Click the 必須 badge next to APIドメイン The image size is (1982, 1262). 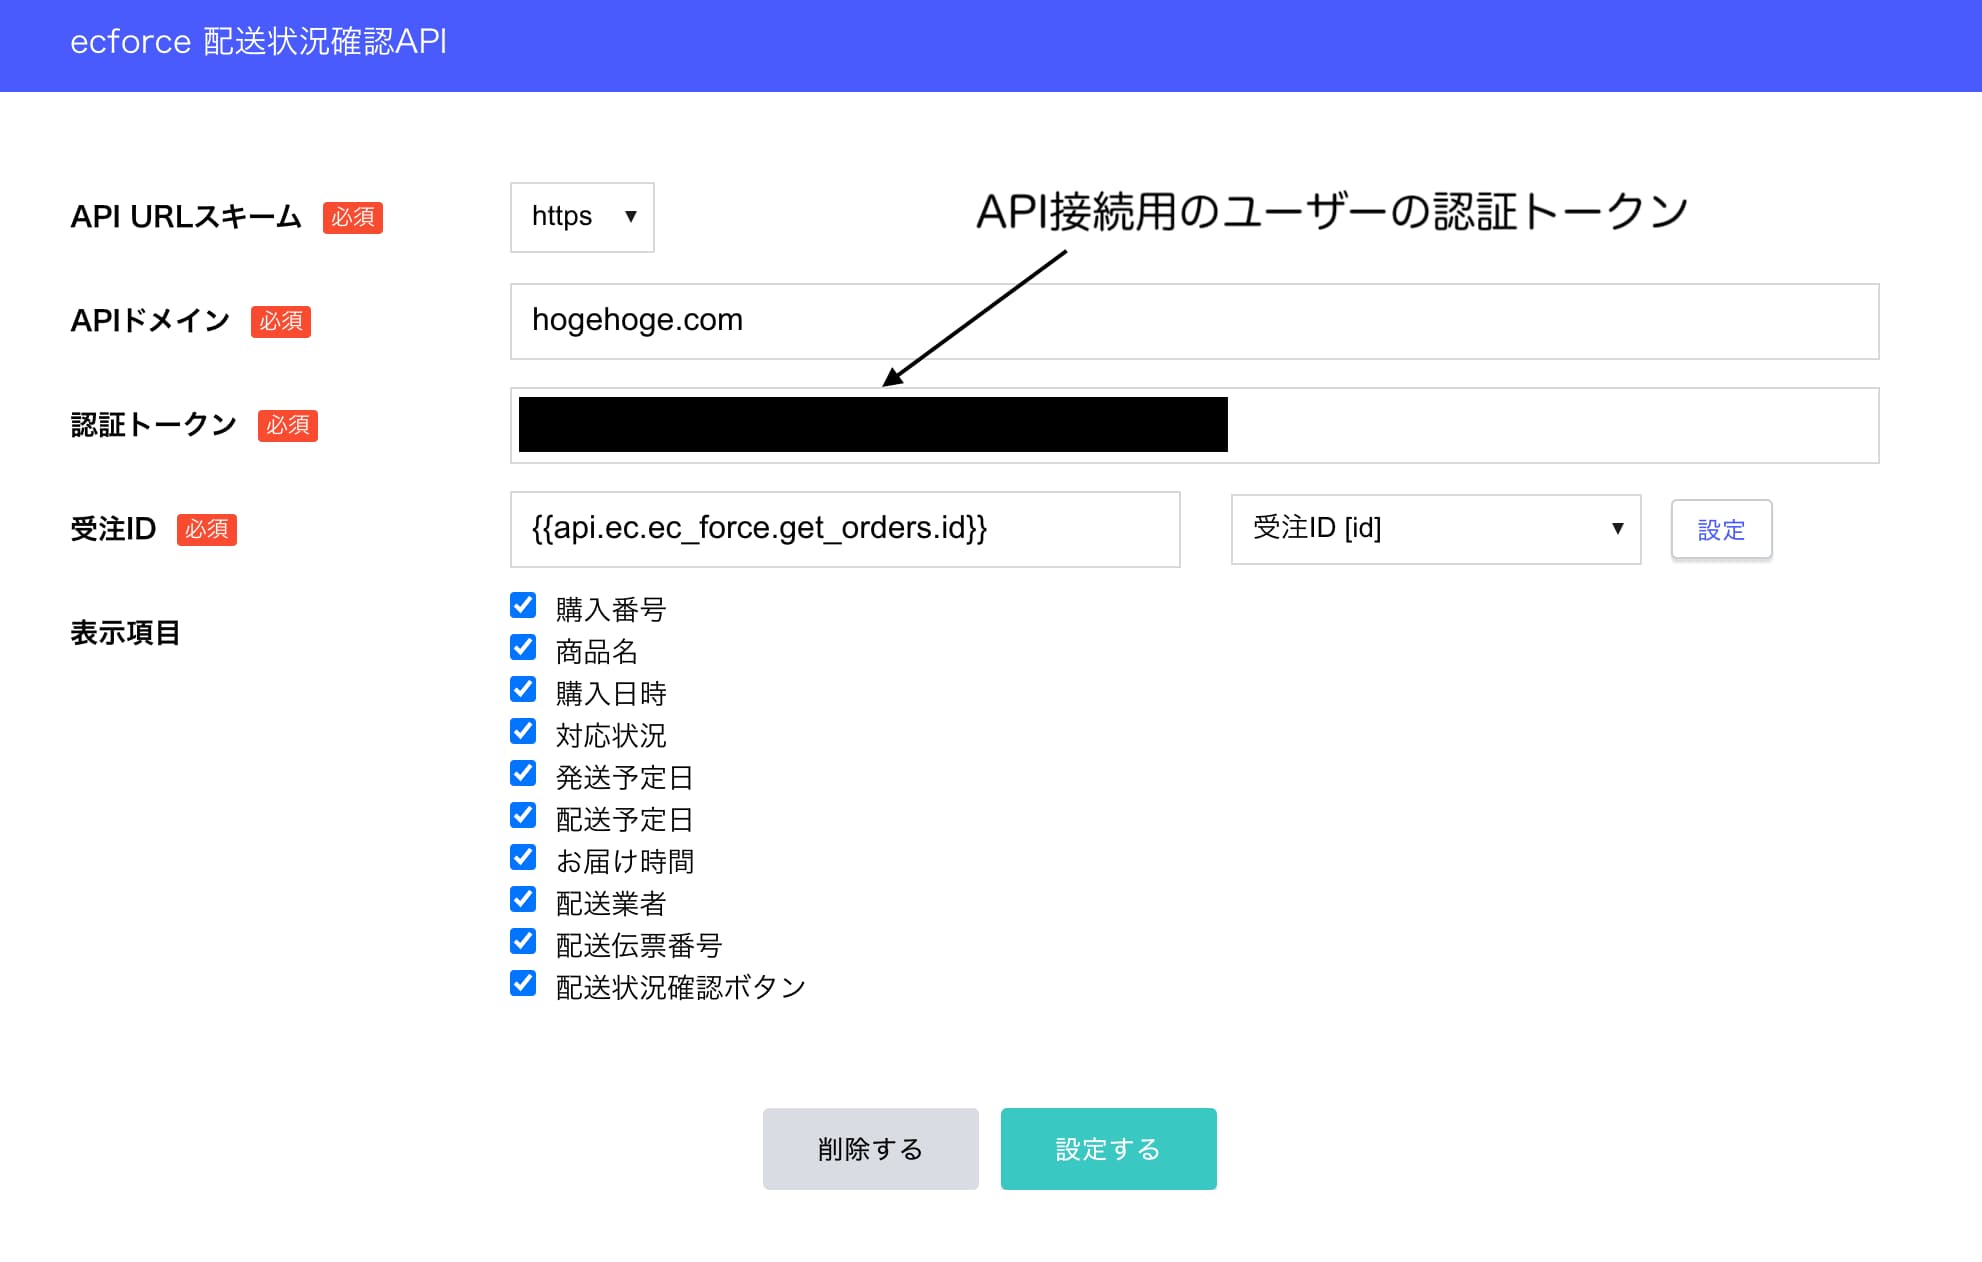click(x=281, y=321)
